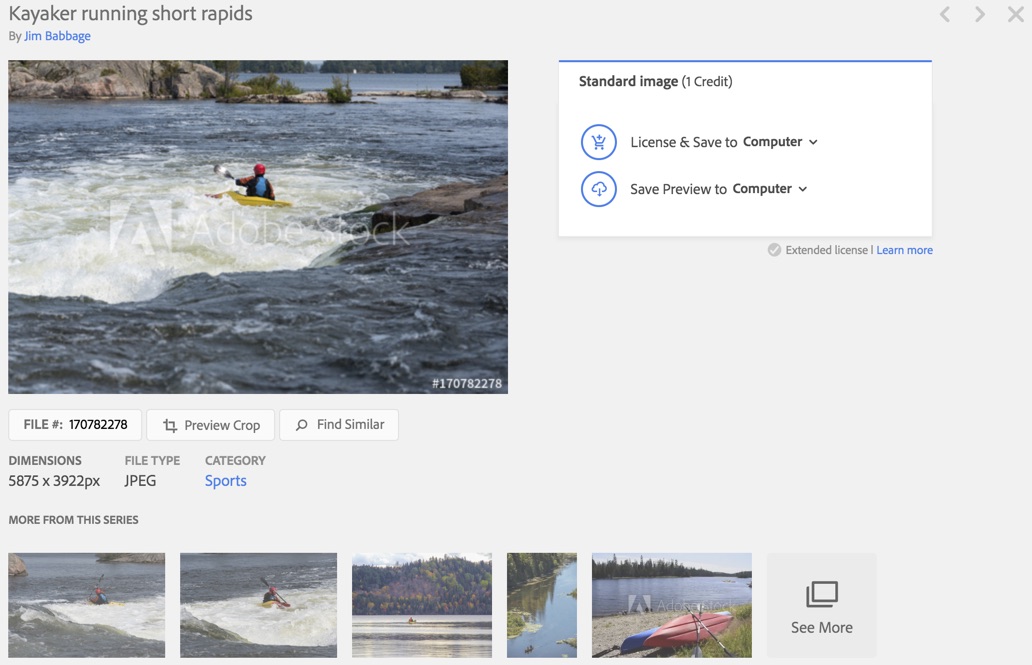Screen dimensions: 1032x665
Task: Close the image detail view
Action: 1015,14
